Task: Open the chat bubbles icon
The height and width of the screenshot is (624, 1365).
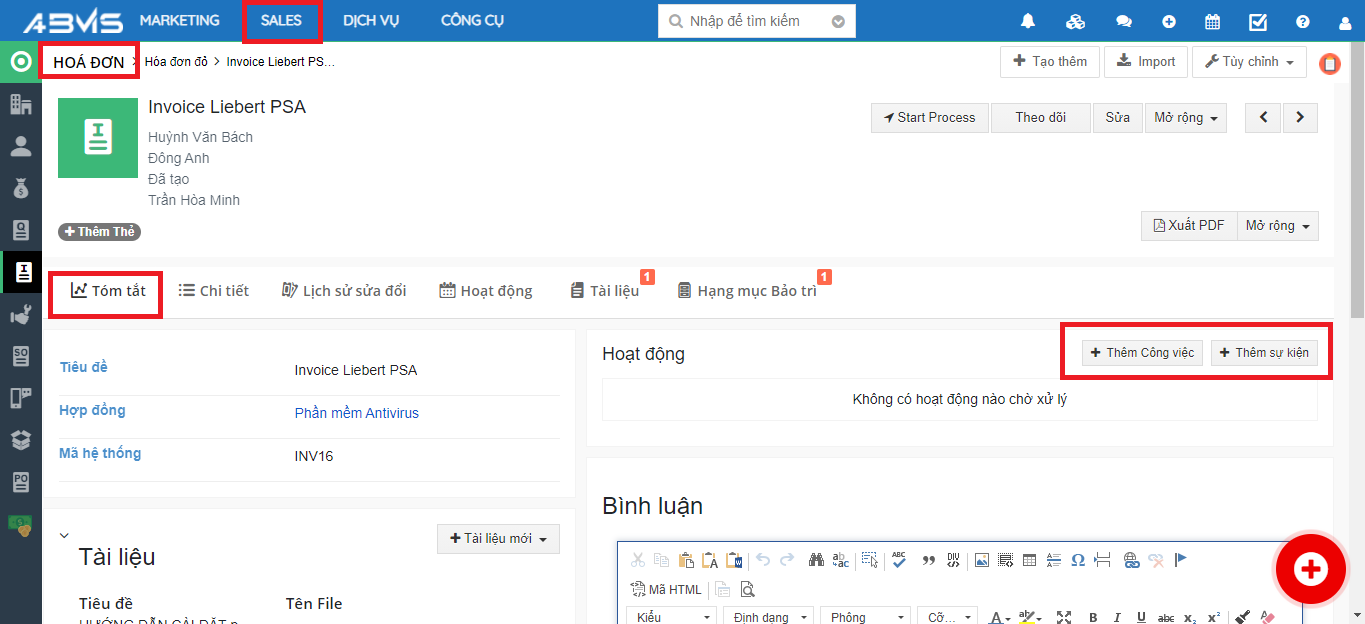Action: click(x=1124, y=21)
